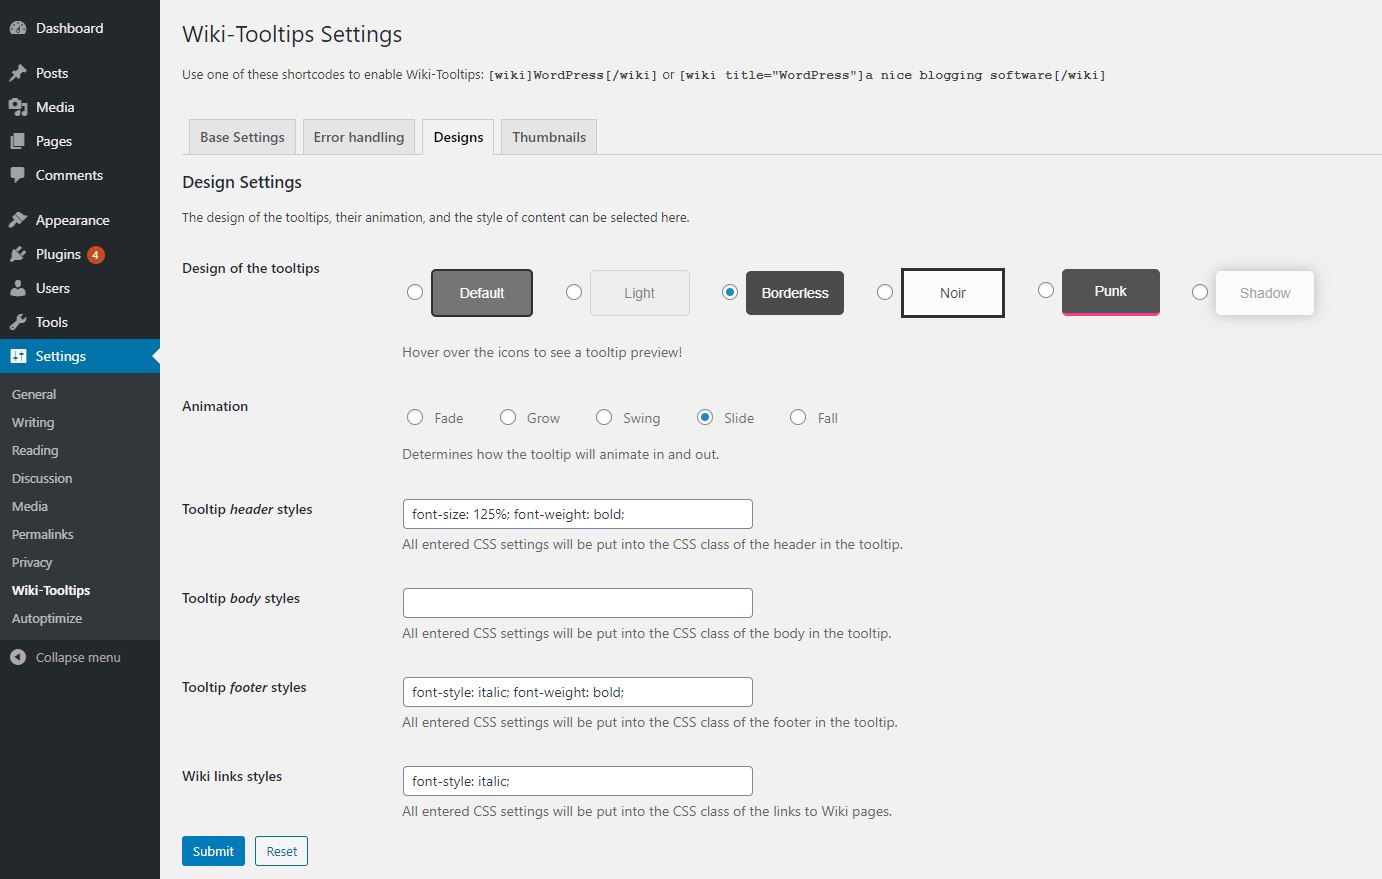Click the Settings sliders icon

18,356
